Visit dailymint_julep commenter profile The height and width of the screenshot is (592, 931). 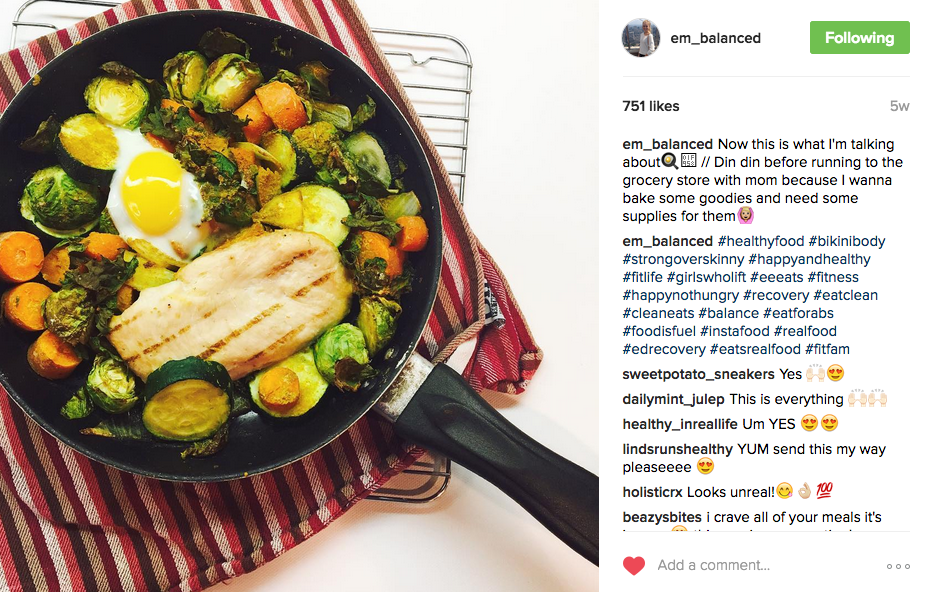coord(674,399)
